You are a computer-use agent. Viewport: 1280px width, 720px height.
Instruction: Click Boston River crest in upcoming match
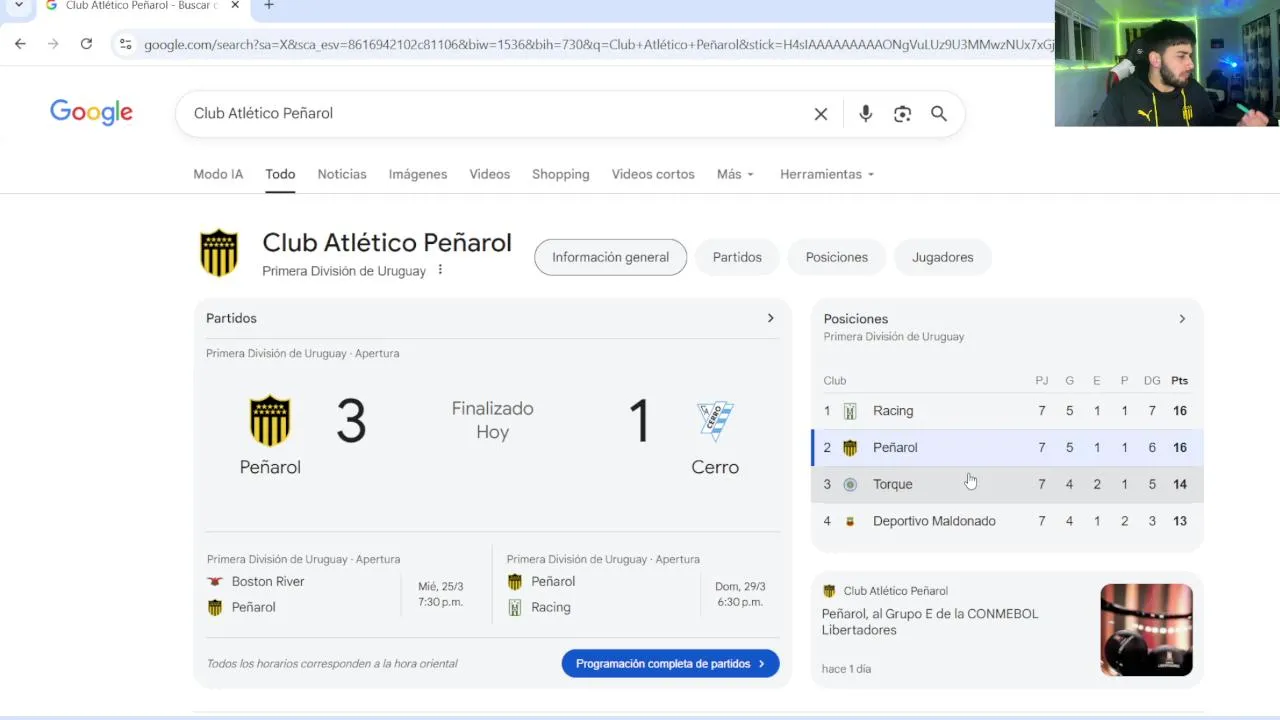(215, 581)
